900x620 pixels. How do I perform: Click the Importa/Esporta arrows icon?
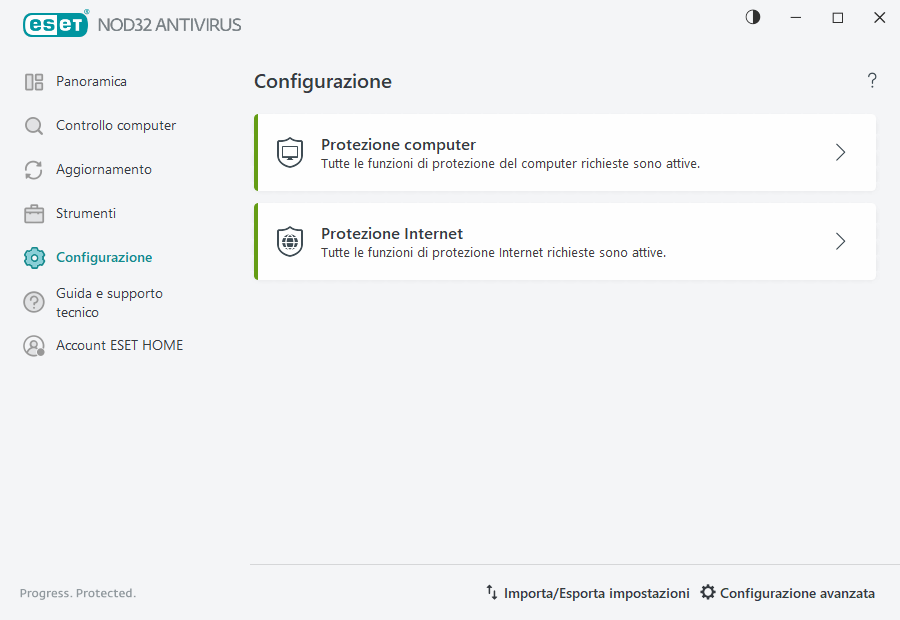pyautogui.click(x=492, y=592)
